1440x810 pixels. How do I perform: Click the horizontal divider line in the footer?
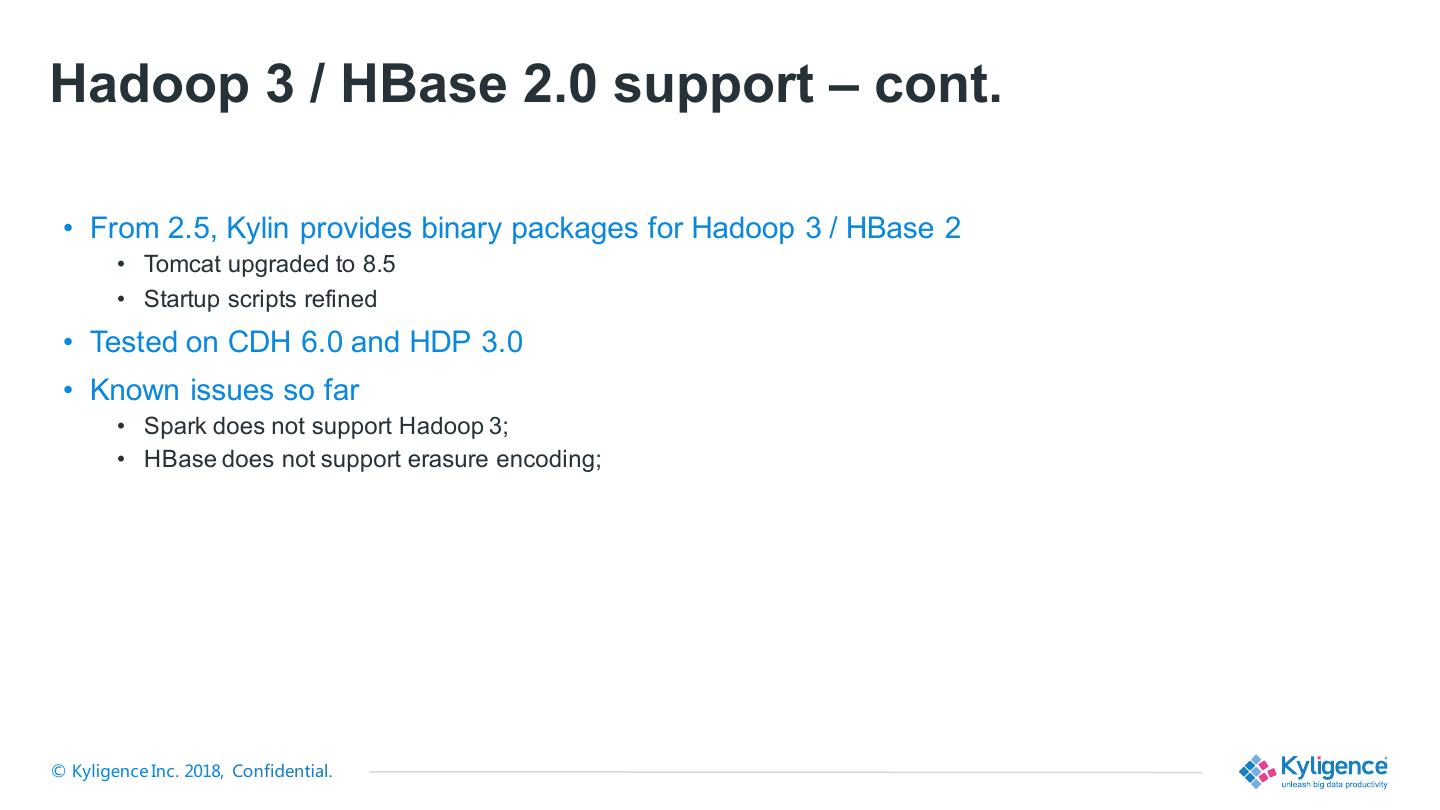pyautogui.click(x=785, y=772)
